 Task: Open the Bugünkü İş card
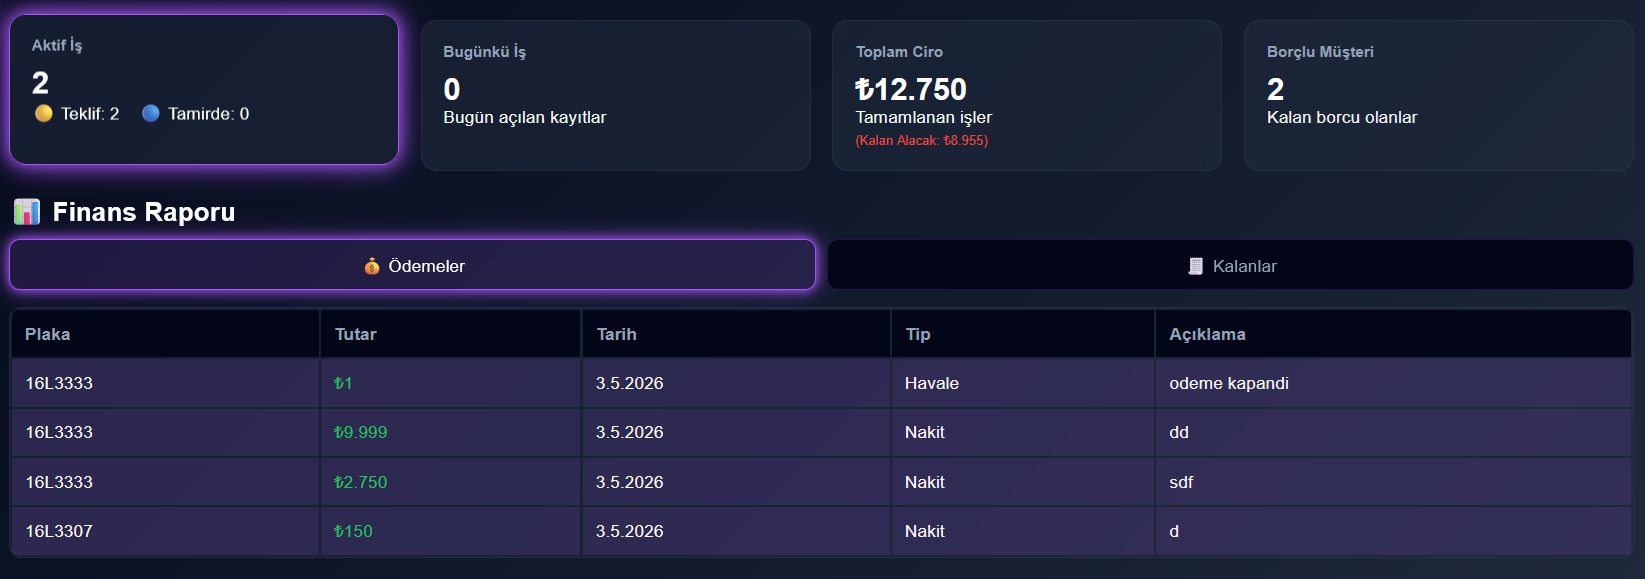[x=616, y=96]
